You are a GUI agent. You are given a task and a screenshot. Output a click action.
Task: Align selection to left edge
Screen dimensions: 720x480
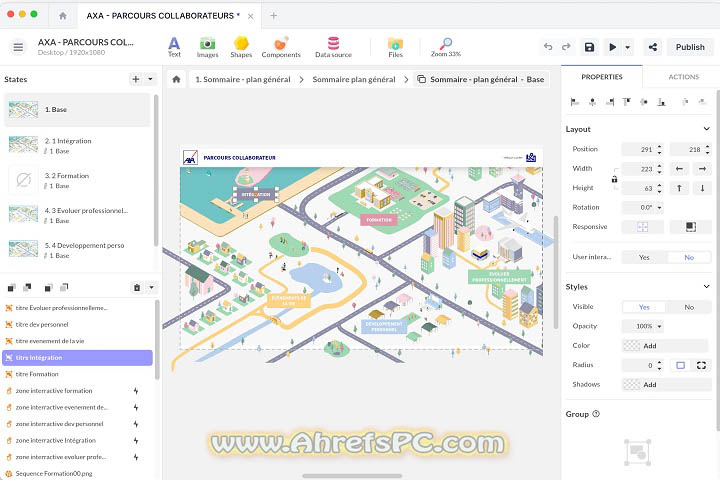[x=575, y=102]
